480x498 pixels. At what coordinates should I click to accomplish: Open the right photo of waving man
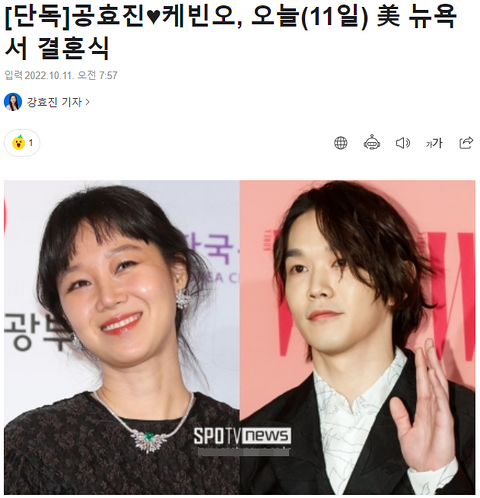(357, 337)
